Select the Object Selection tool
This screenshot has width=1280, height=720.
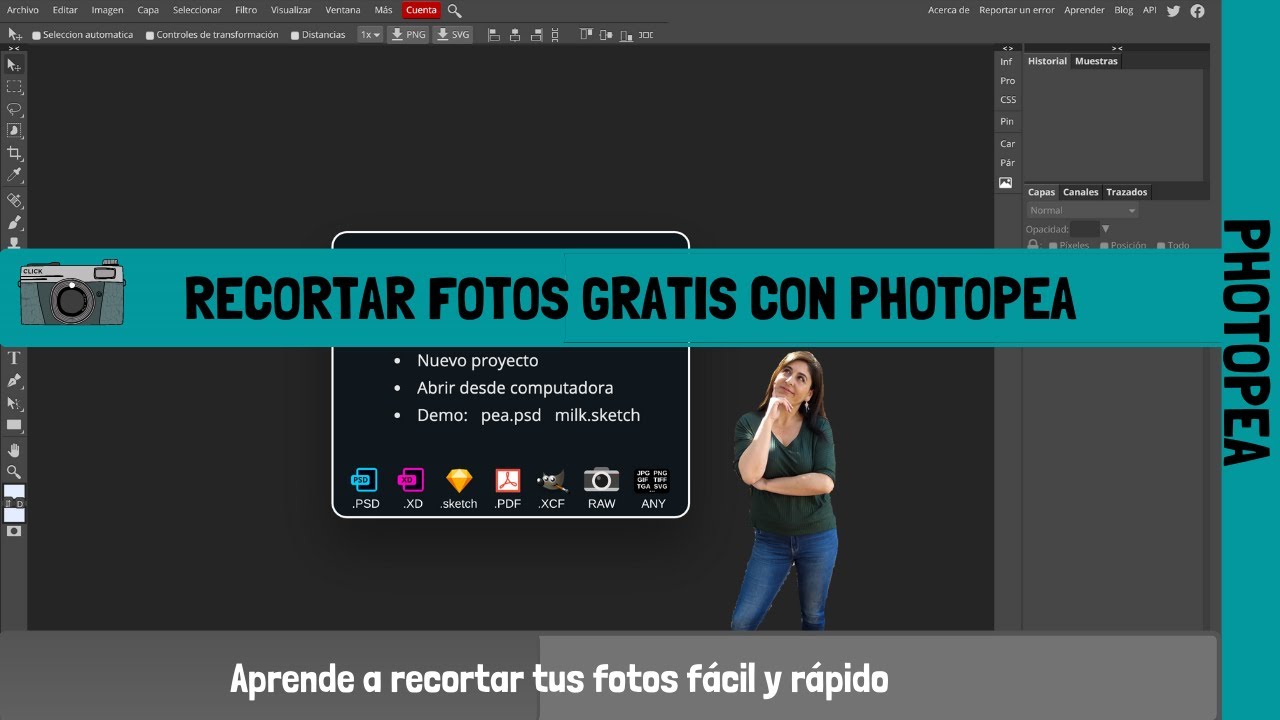tap(14, 131)
